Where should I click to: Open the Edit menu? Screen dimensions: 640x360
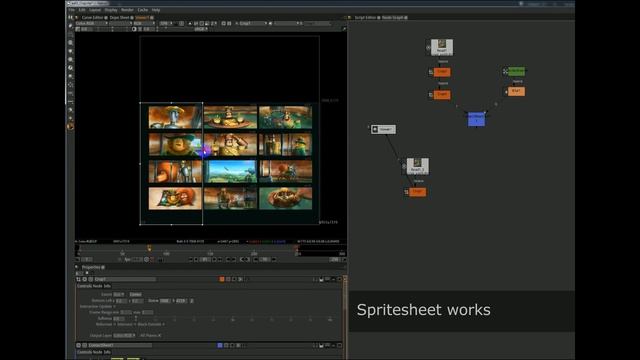click(x=82, y=10)
